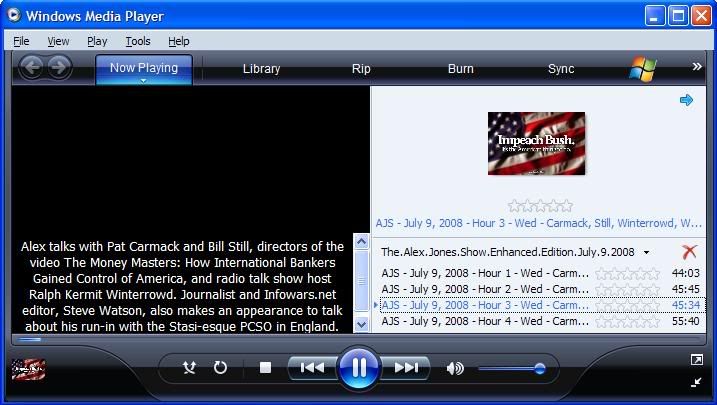Click the back navigation arrow
The width and height of the screenshot is (717, 405).
[x=32, y=68]
